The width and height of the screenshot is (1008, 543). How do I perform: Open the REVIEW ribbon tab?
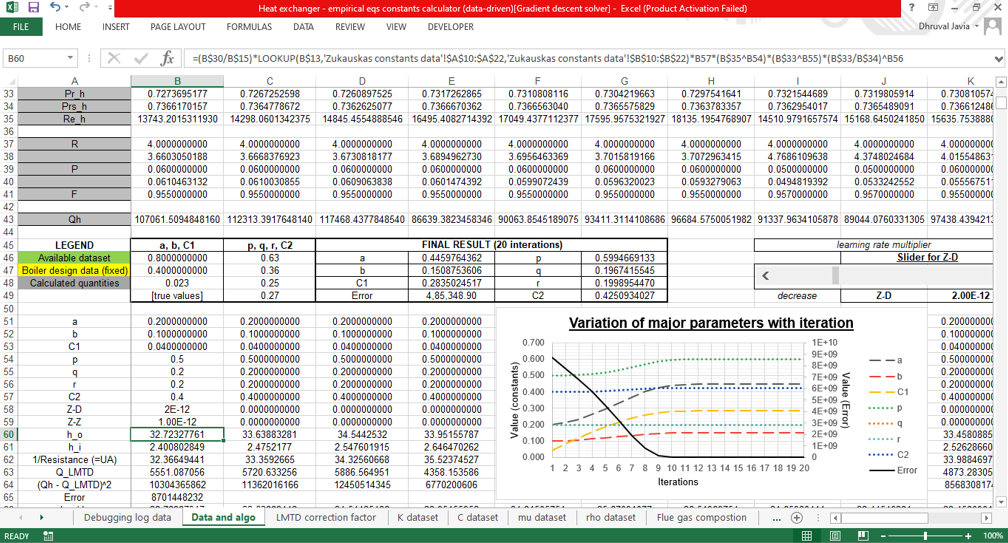click(x=350, y=26)
